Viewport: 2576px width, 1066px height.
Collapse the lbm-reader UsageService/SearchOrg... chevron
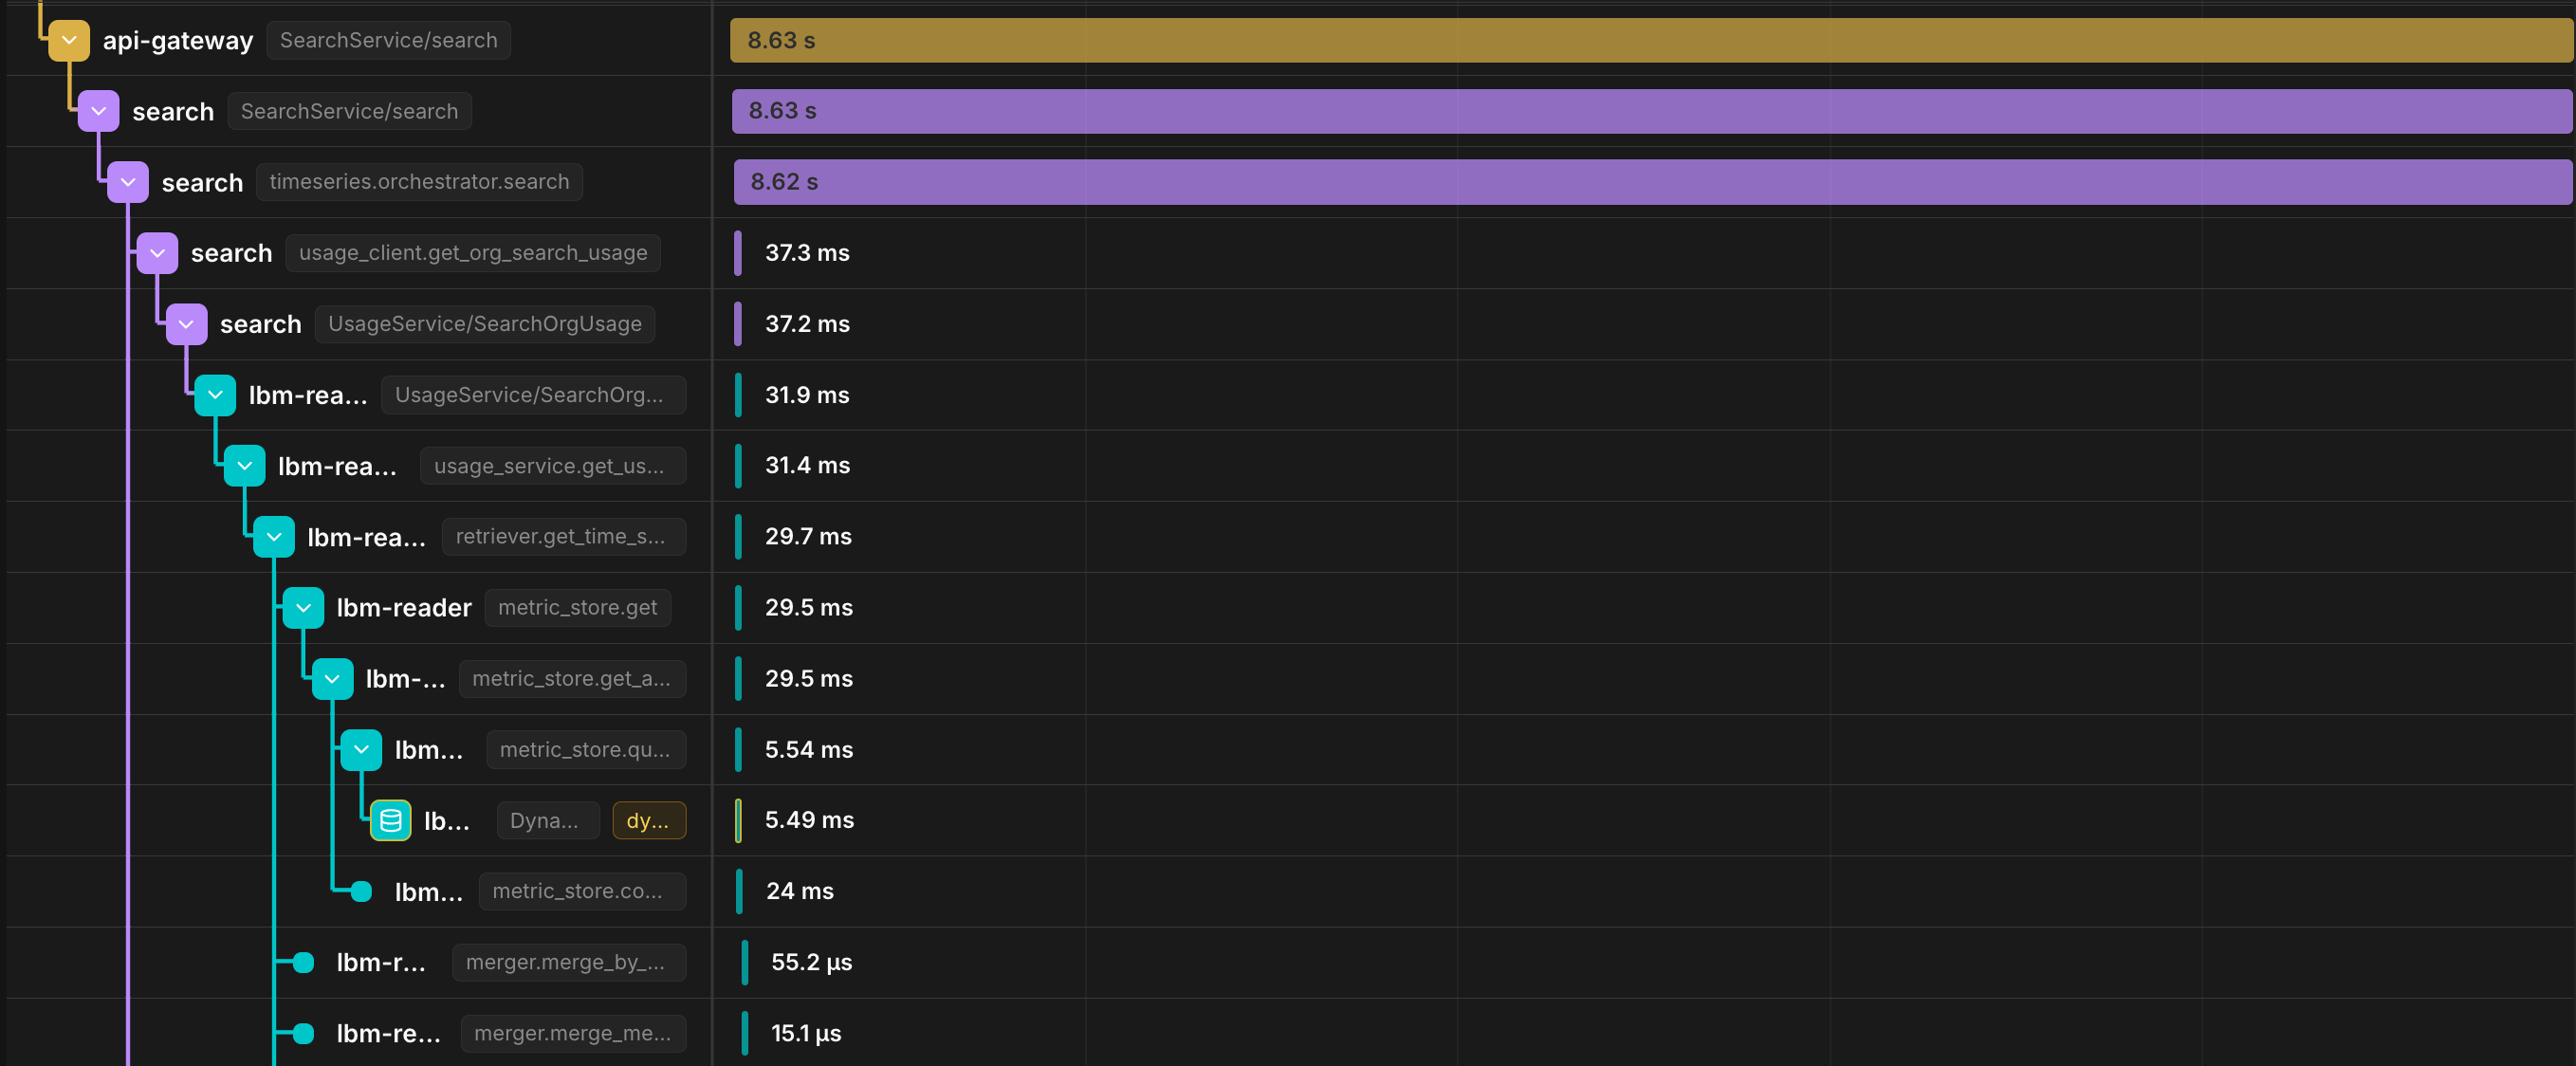pos(215,395)
